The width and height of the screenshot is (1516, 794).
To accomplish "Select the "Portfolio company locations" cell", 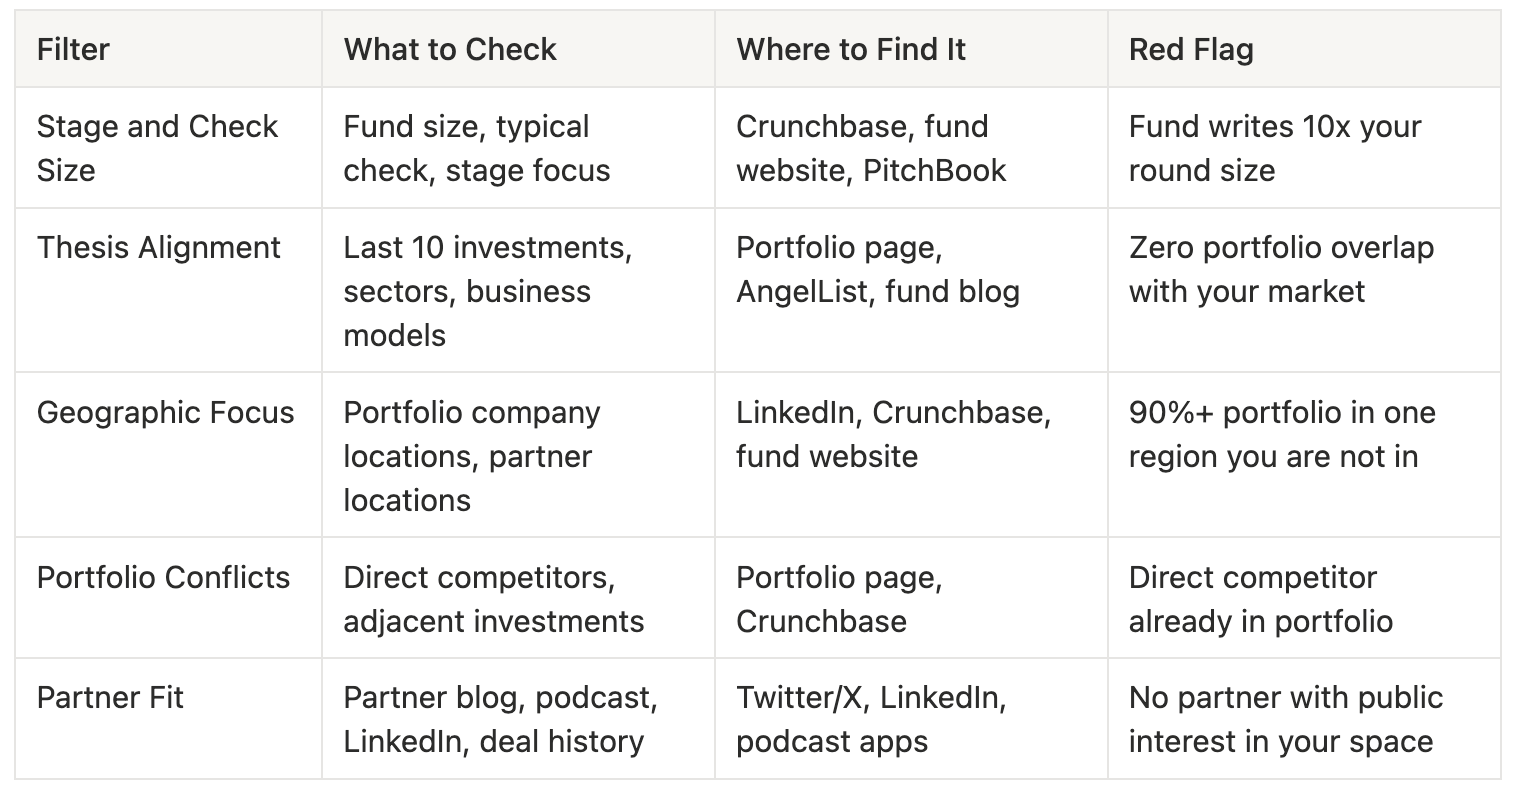I will (x=472, y=456).
